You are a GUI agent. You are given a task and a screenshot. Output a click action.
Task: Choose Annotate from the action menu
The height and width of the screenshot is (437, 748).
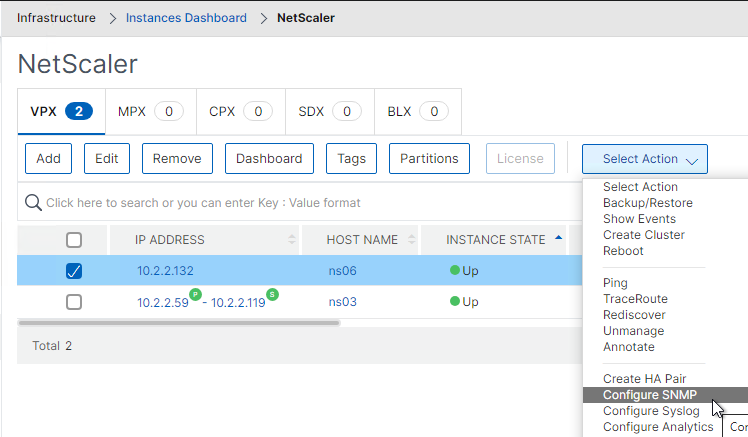[628, 347]
